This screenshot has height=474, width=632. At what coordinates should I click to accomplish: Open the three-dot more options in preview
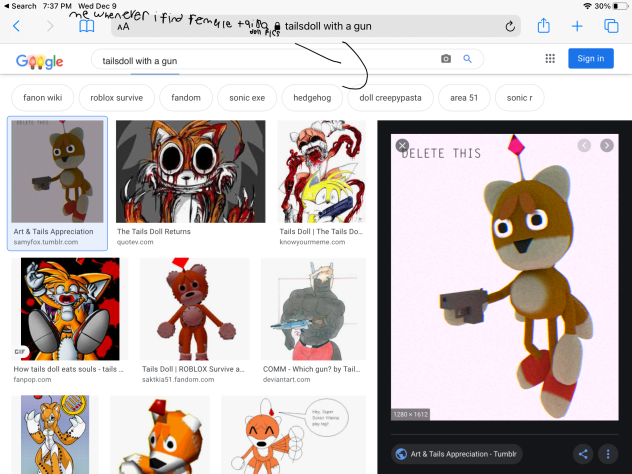610,453
